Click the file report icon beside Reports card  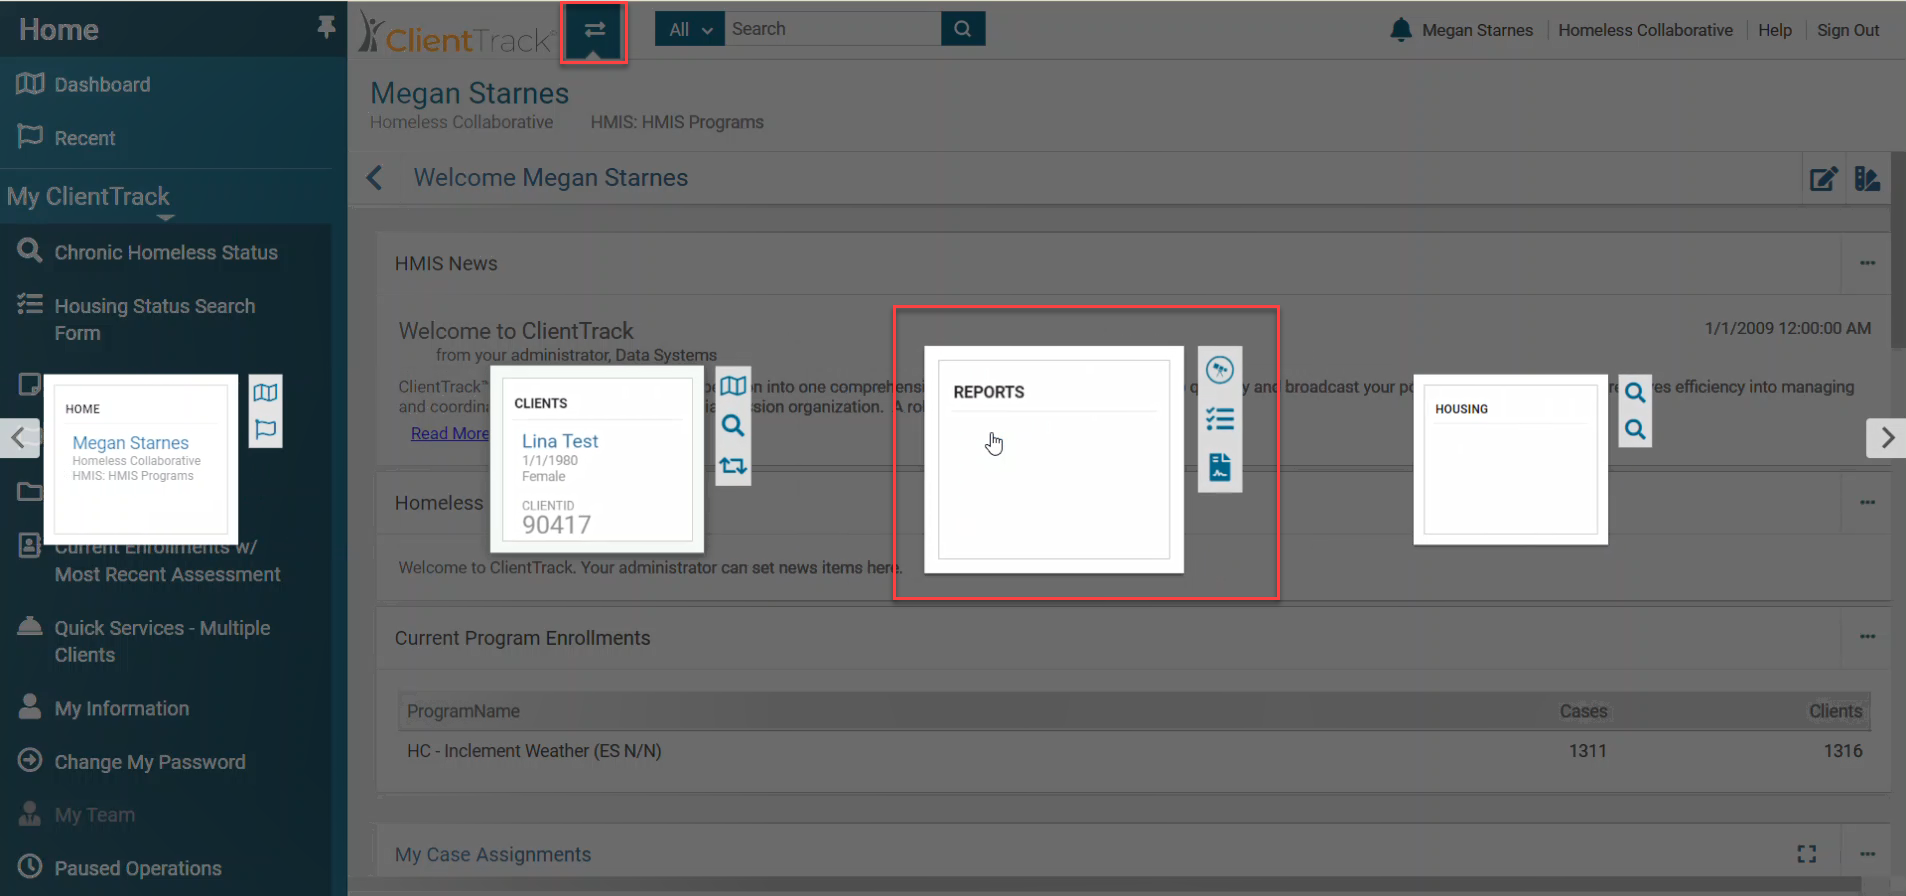pos(1220,467)
